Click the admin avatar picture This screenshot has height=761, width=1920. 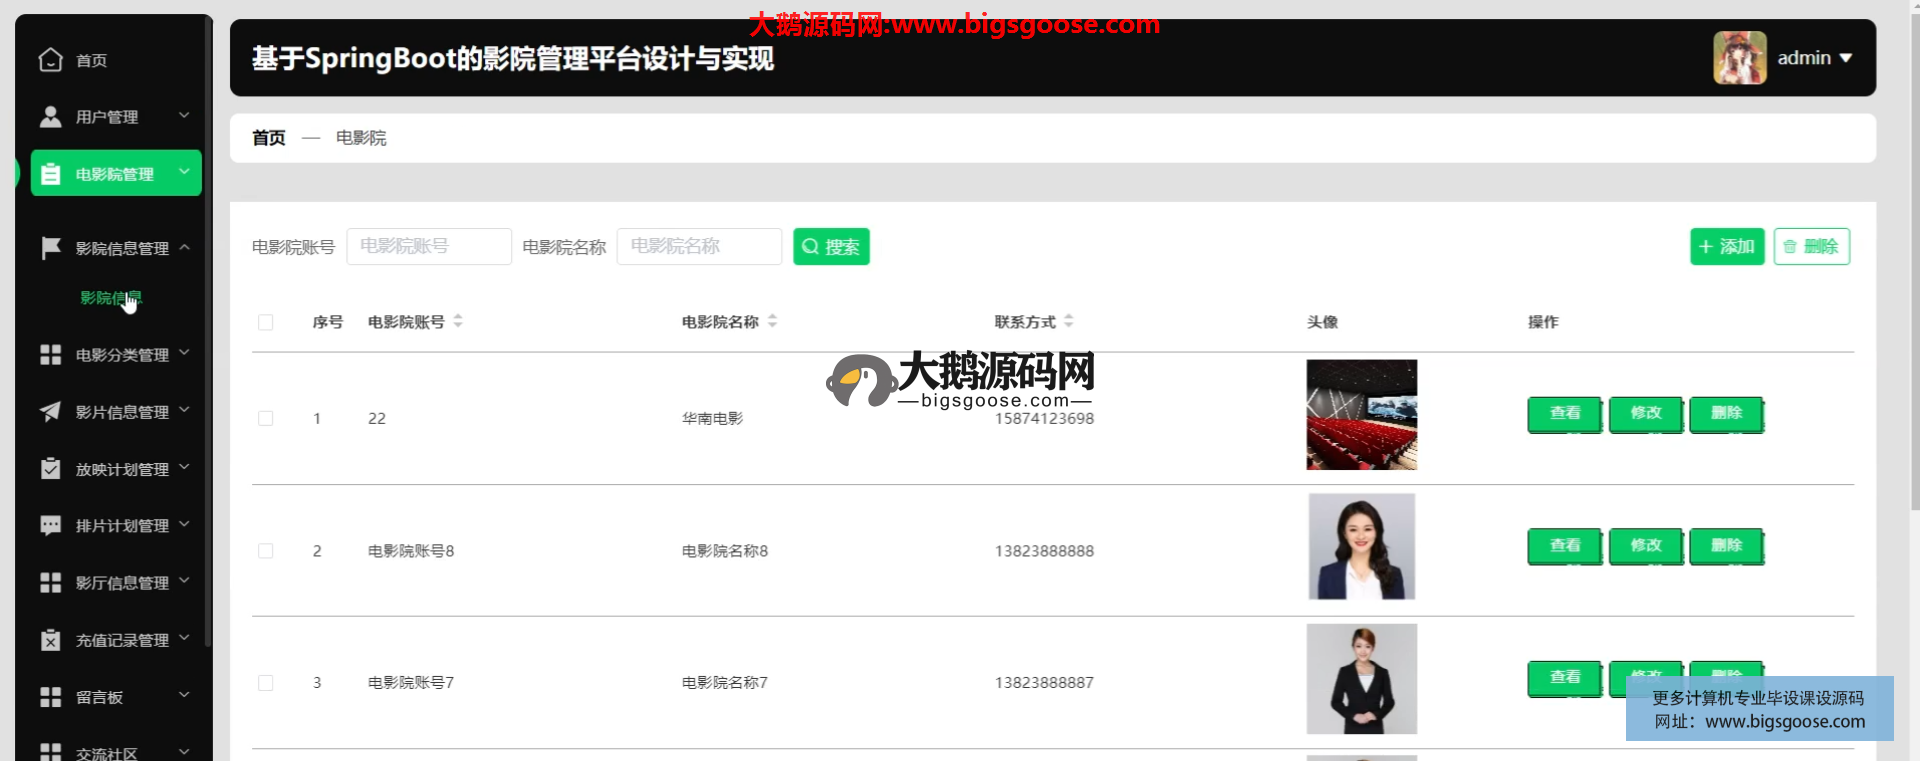pos(1739,58)
